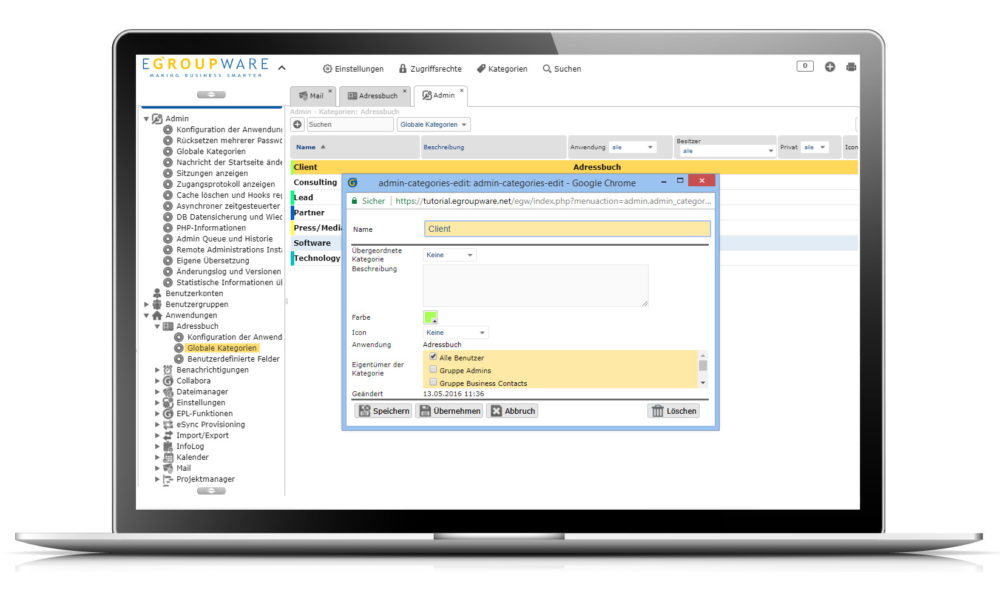The image size is (1000, 597).
Task: Open the Globale Kategorien filter dropdown
Action: [x=434, y=125]
